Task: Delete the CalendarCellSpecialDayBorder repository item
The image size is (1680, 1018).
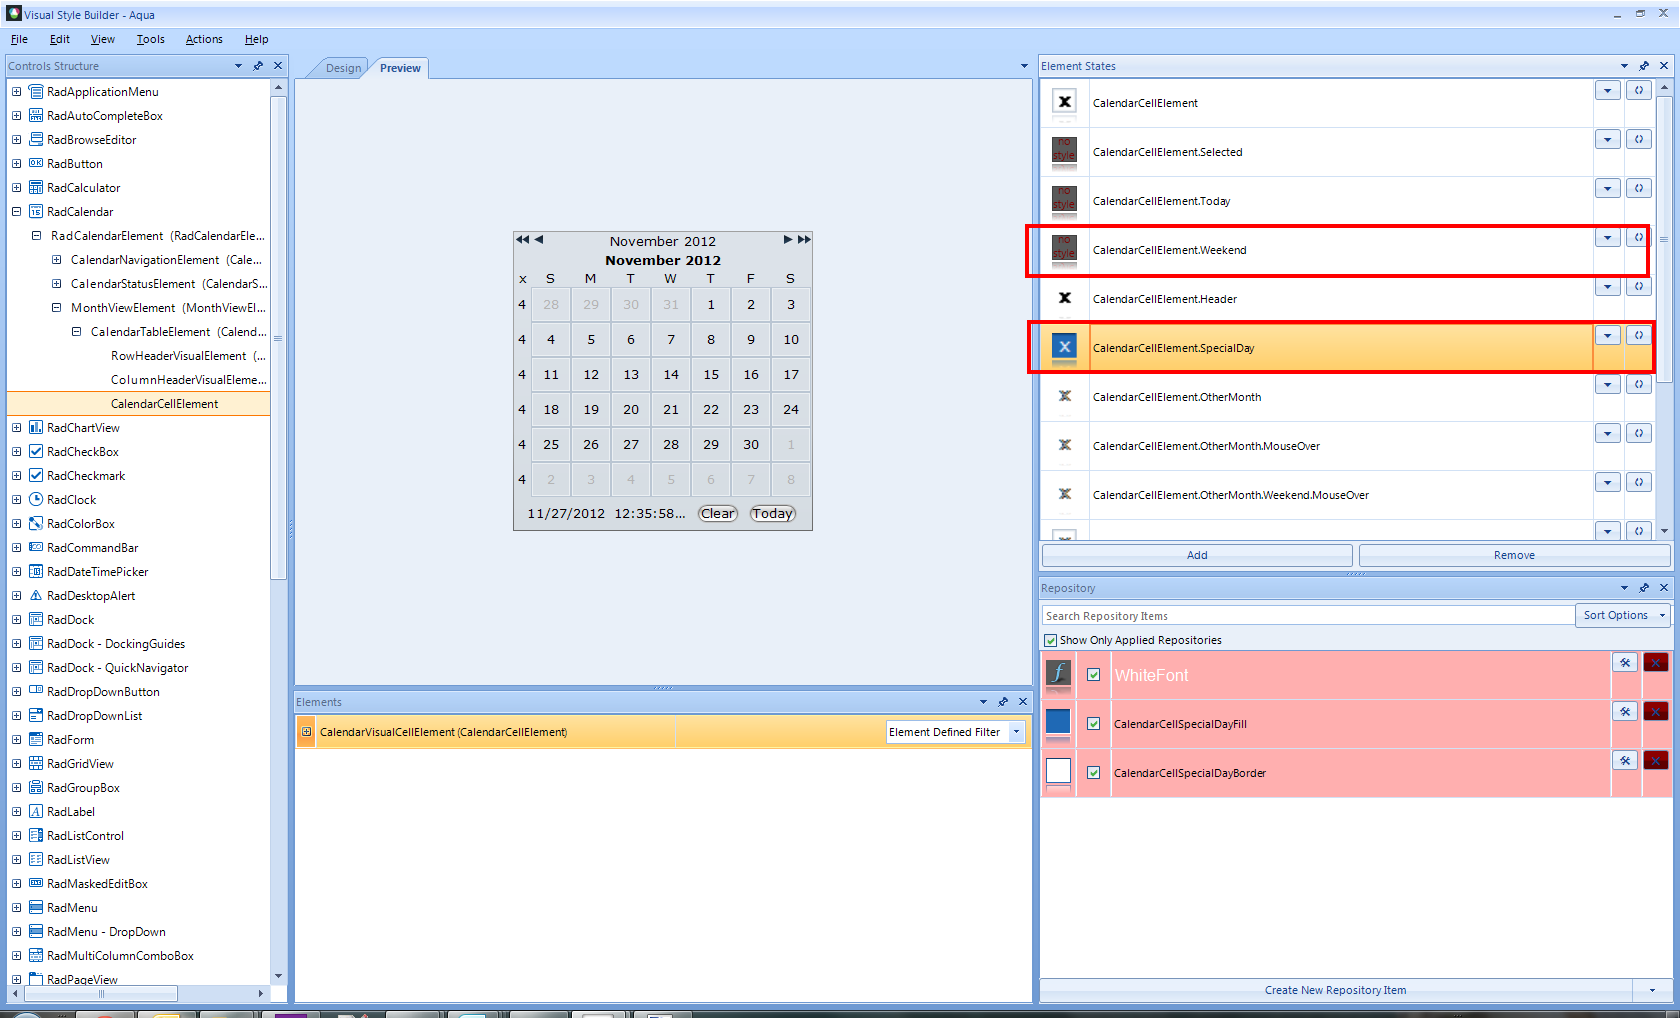Action: pyautogui.click(x=1656, y=760)
